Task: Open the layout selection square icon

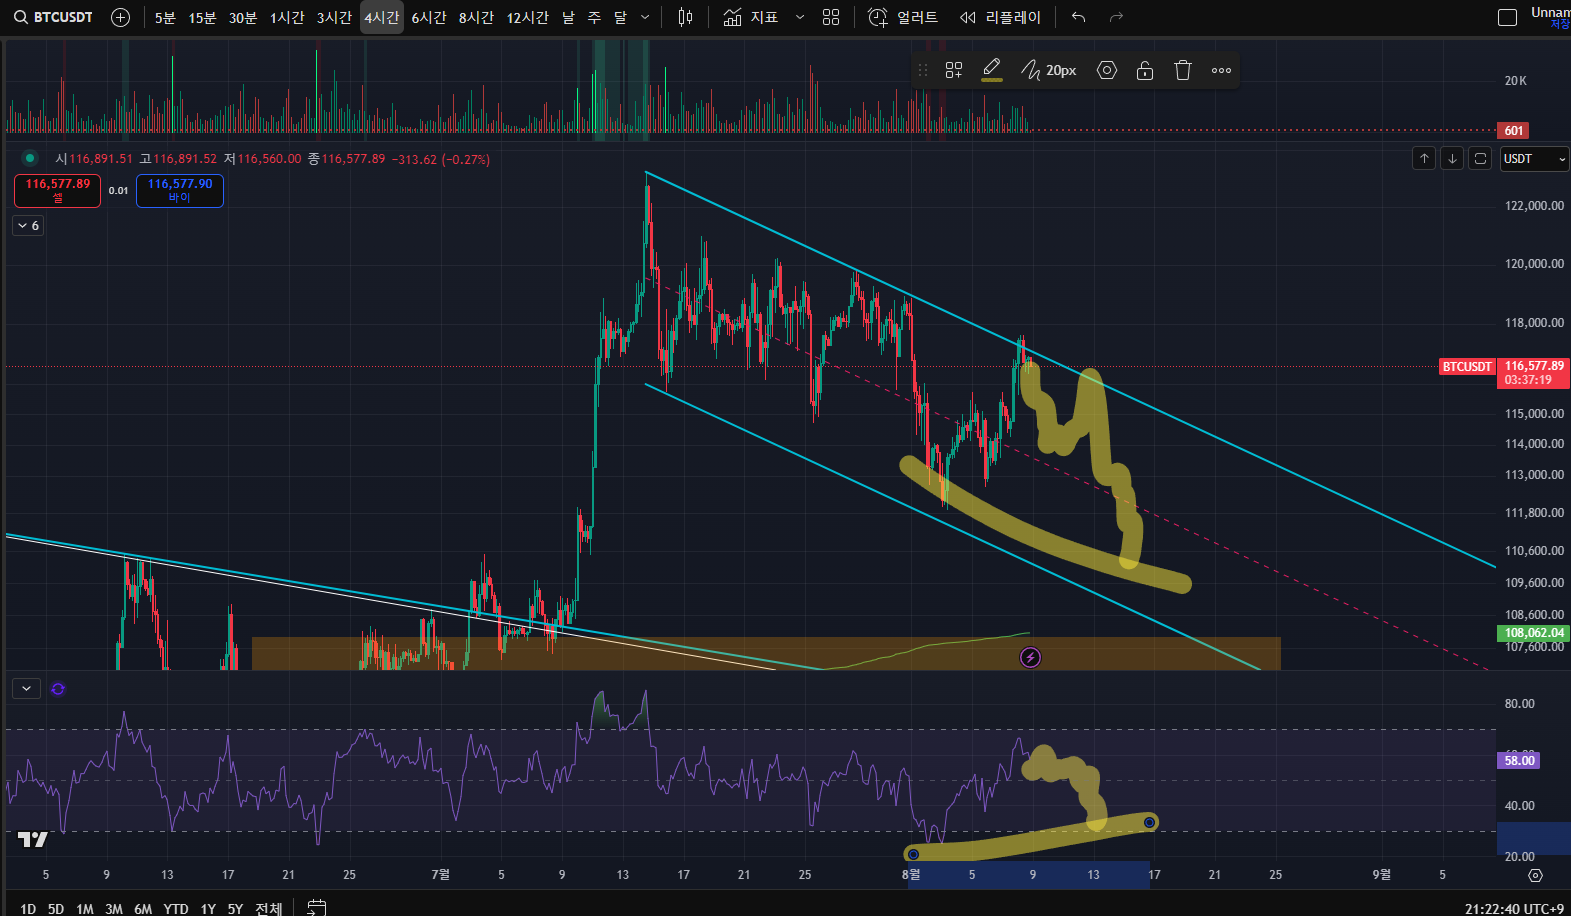Action: (1507, 17)
